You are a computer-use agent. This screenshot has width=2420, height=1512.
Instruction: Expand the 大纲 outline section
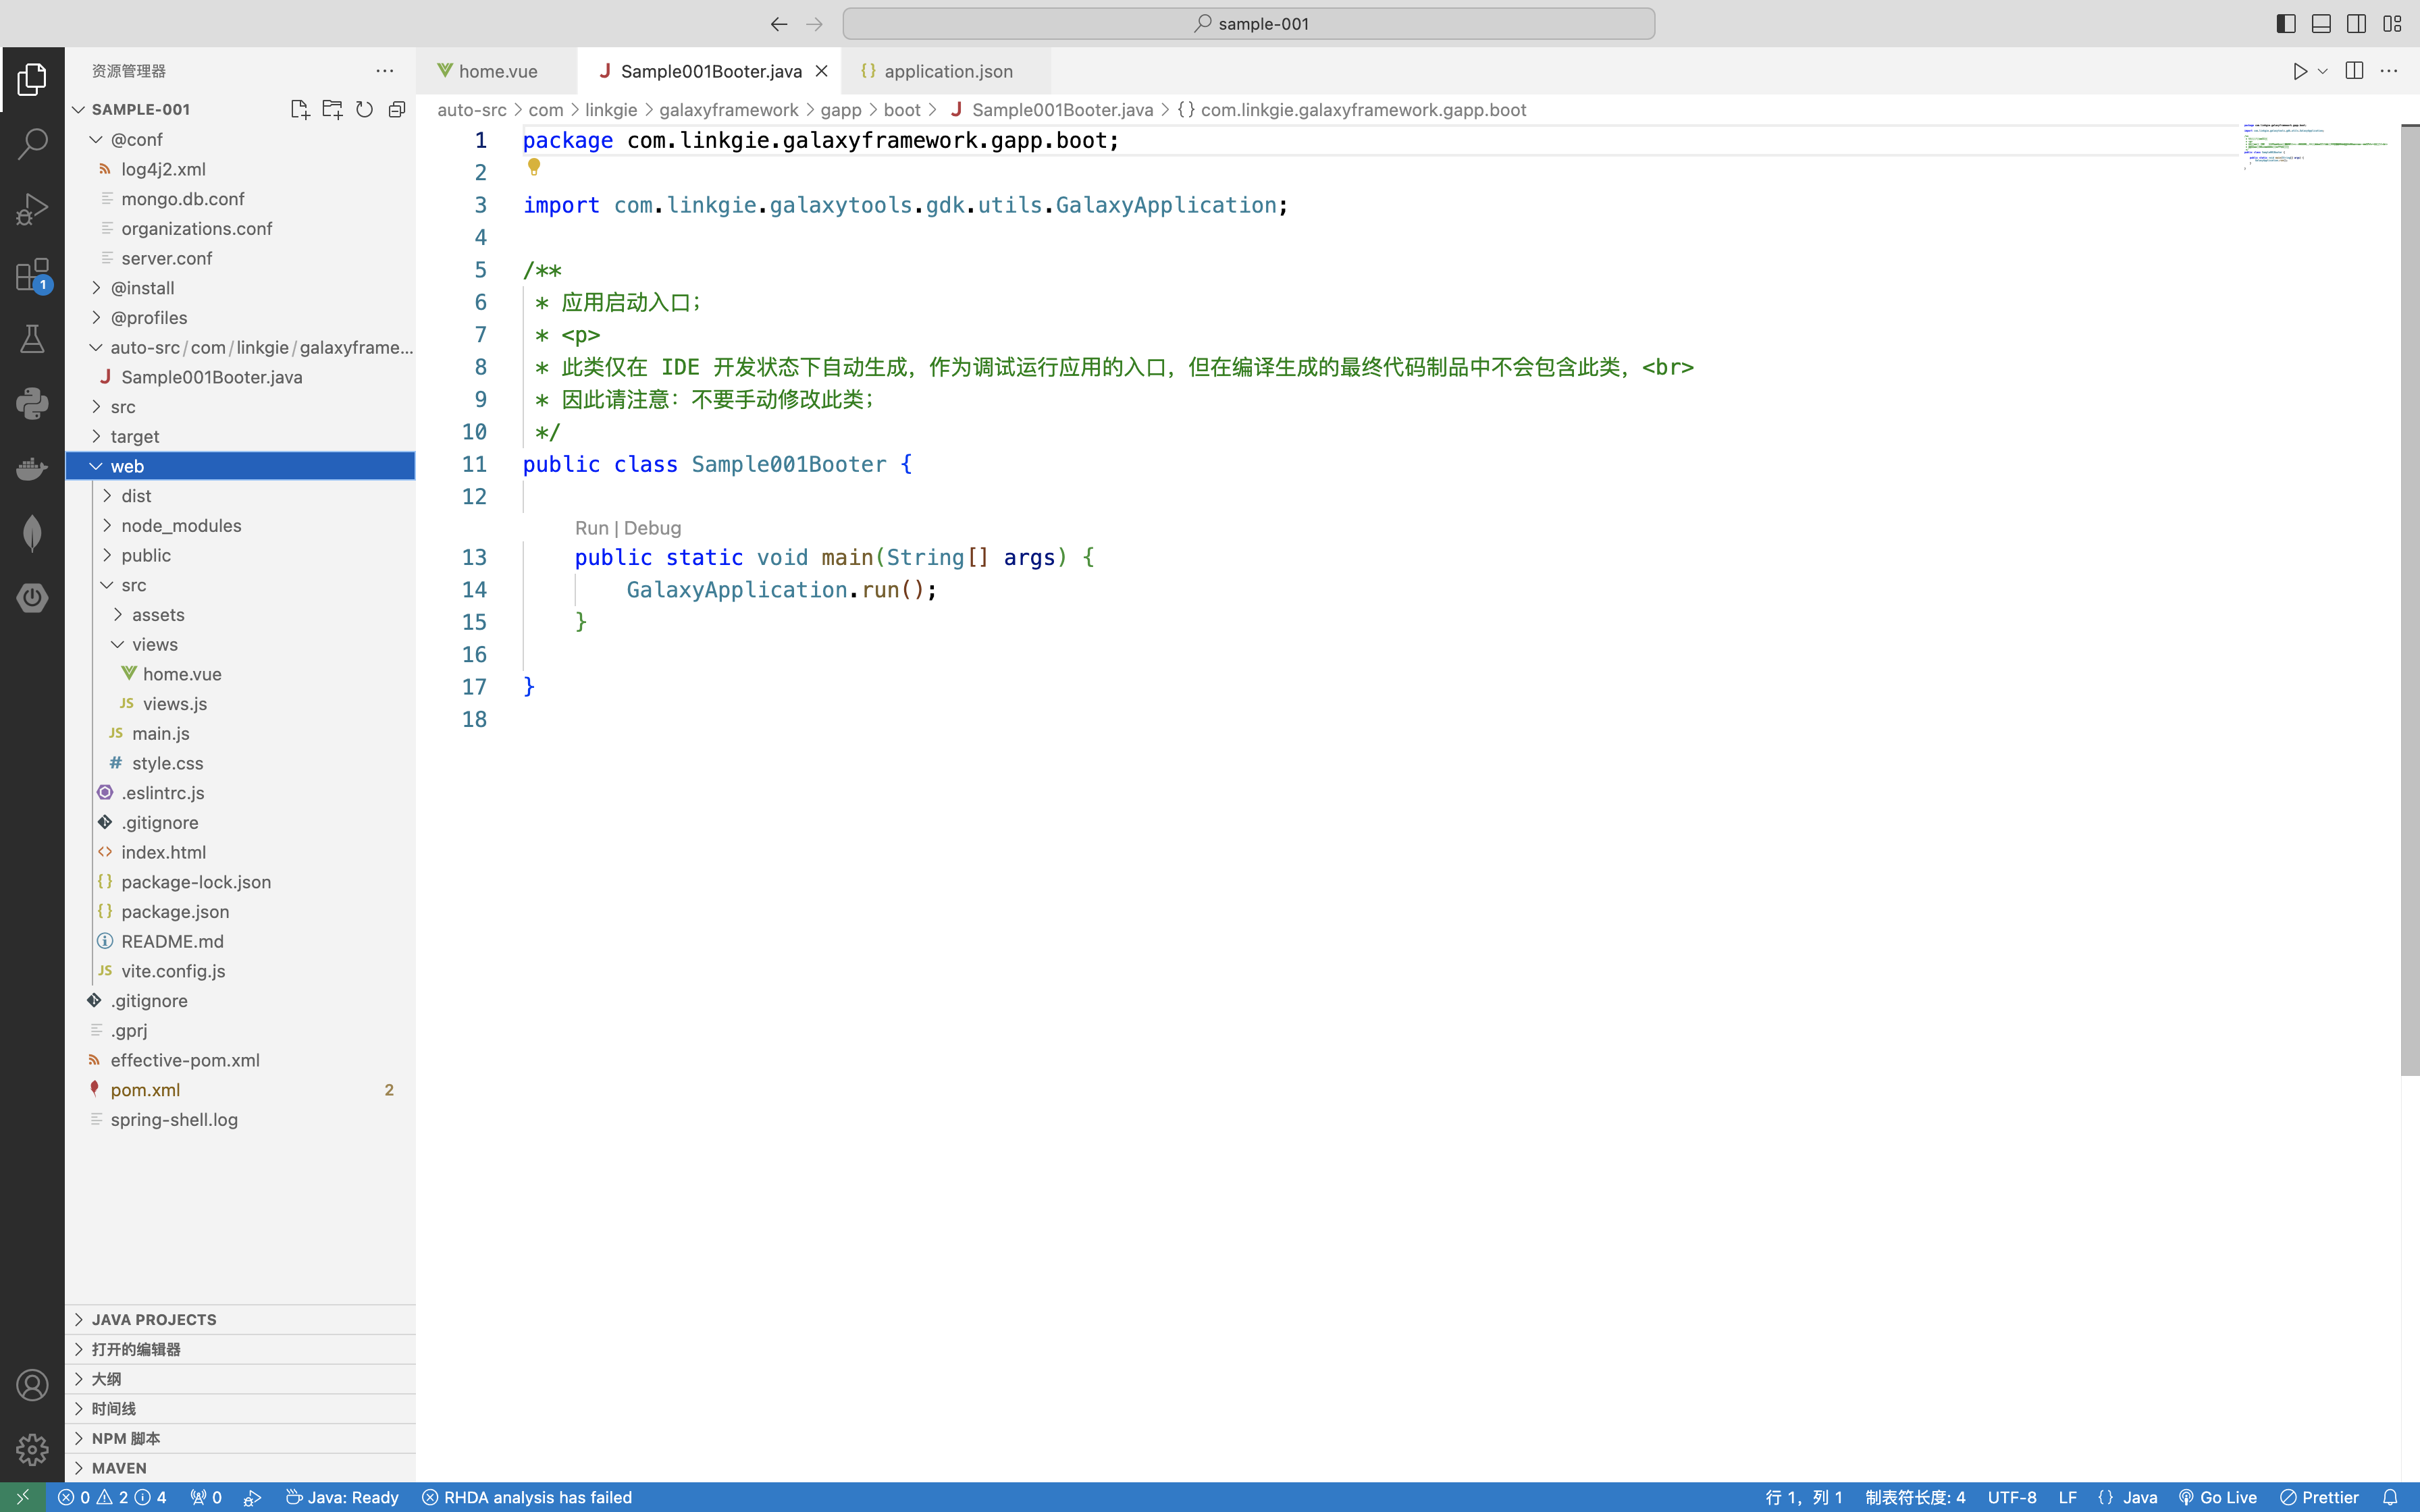point(240,1379)
